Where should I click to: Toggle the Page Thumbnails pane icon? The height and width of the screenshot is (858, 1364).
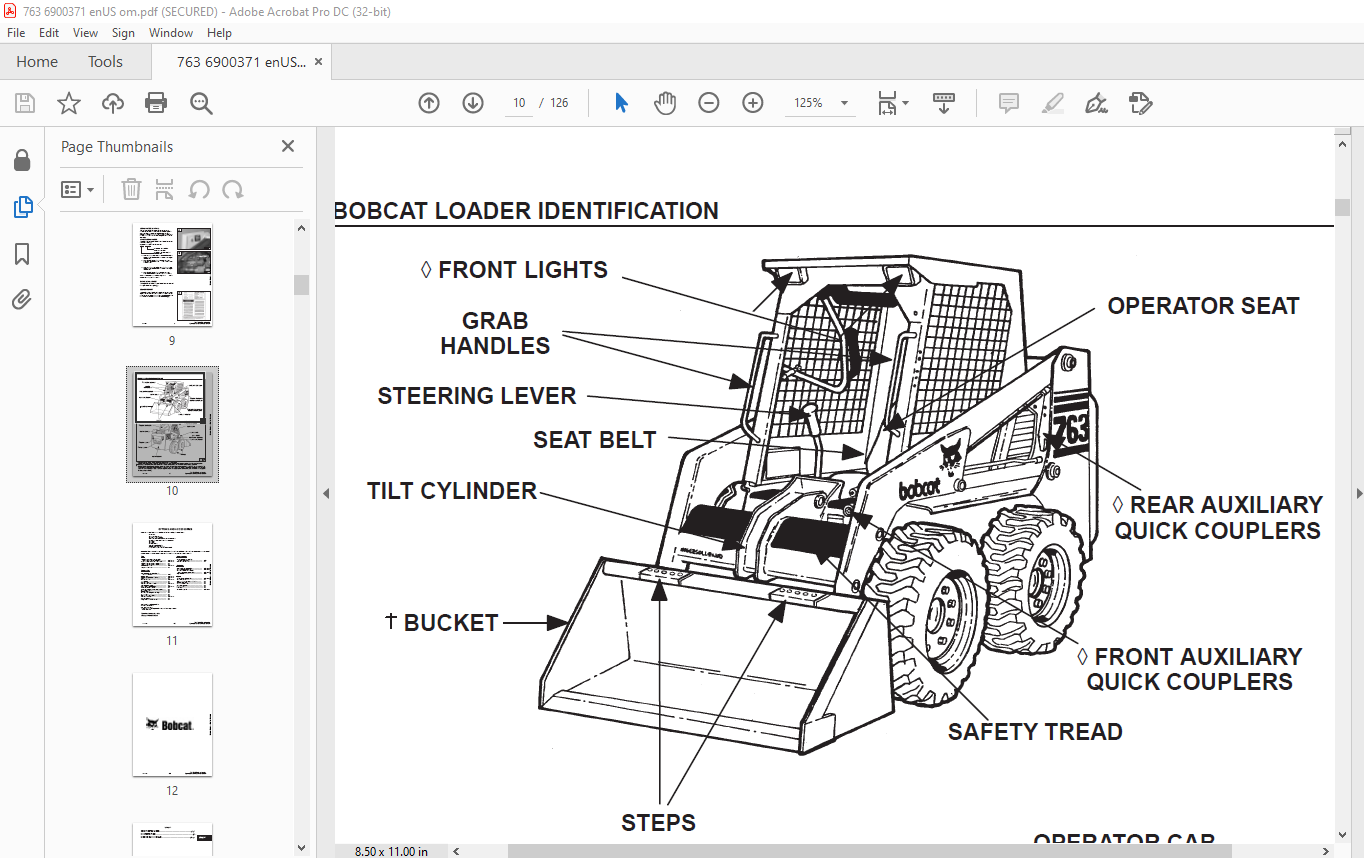click(22, 207)
